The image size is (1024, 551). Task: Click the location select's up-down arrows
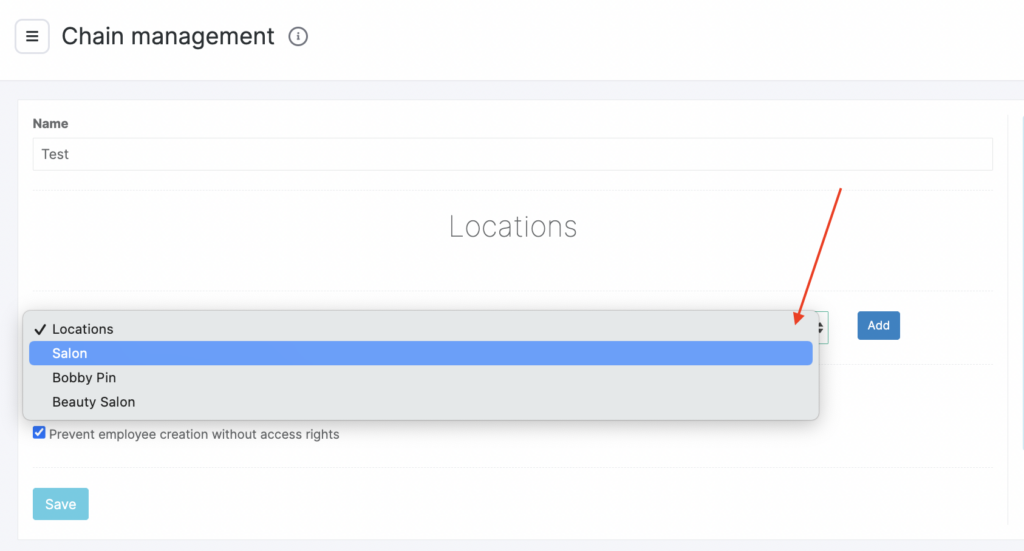(822, 326)
